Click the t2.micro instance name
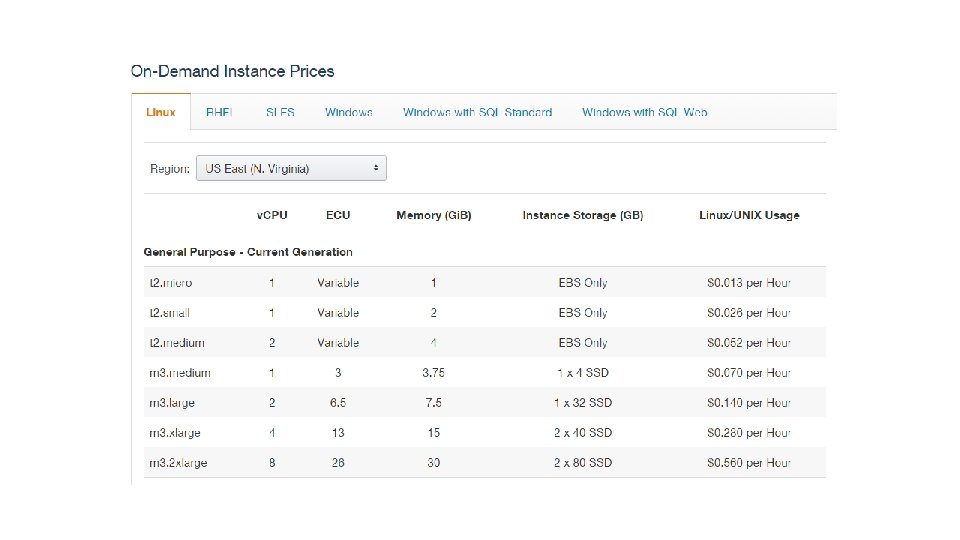Image resolution: width=960 pixels, height=540 pixels. point(171,283)
